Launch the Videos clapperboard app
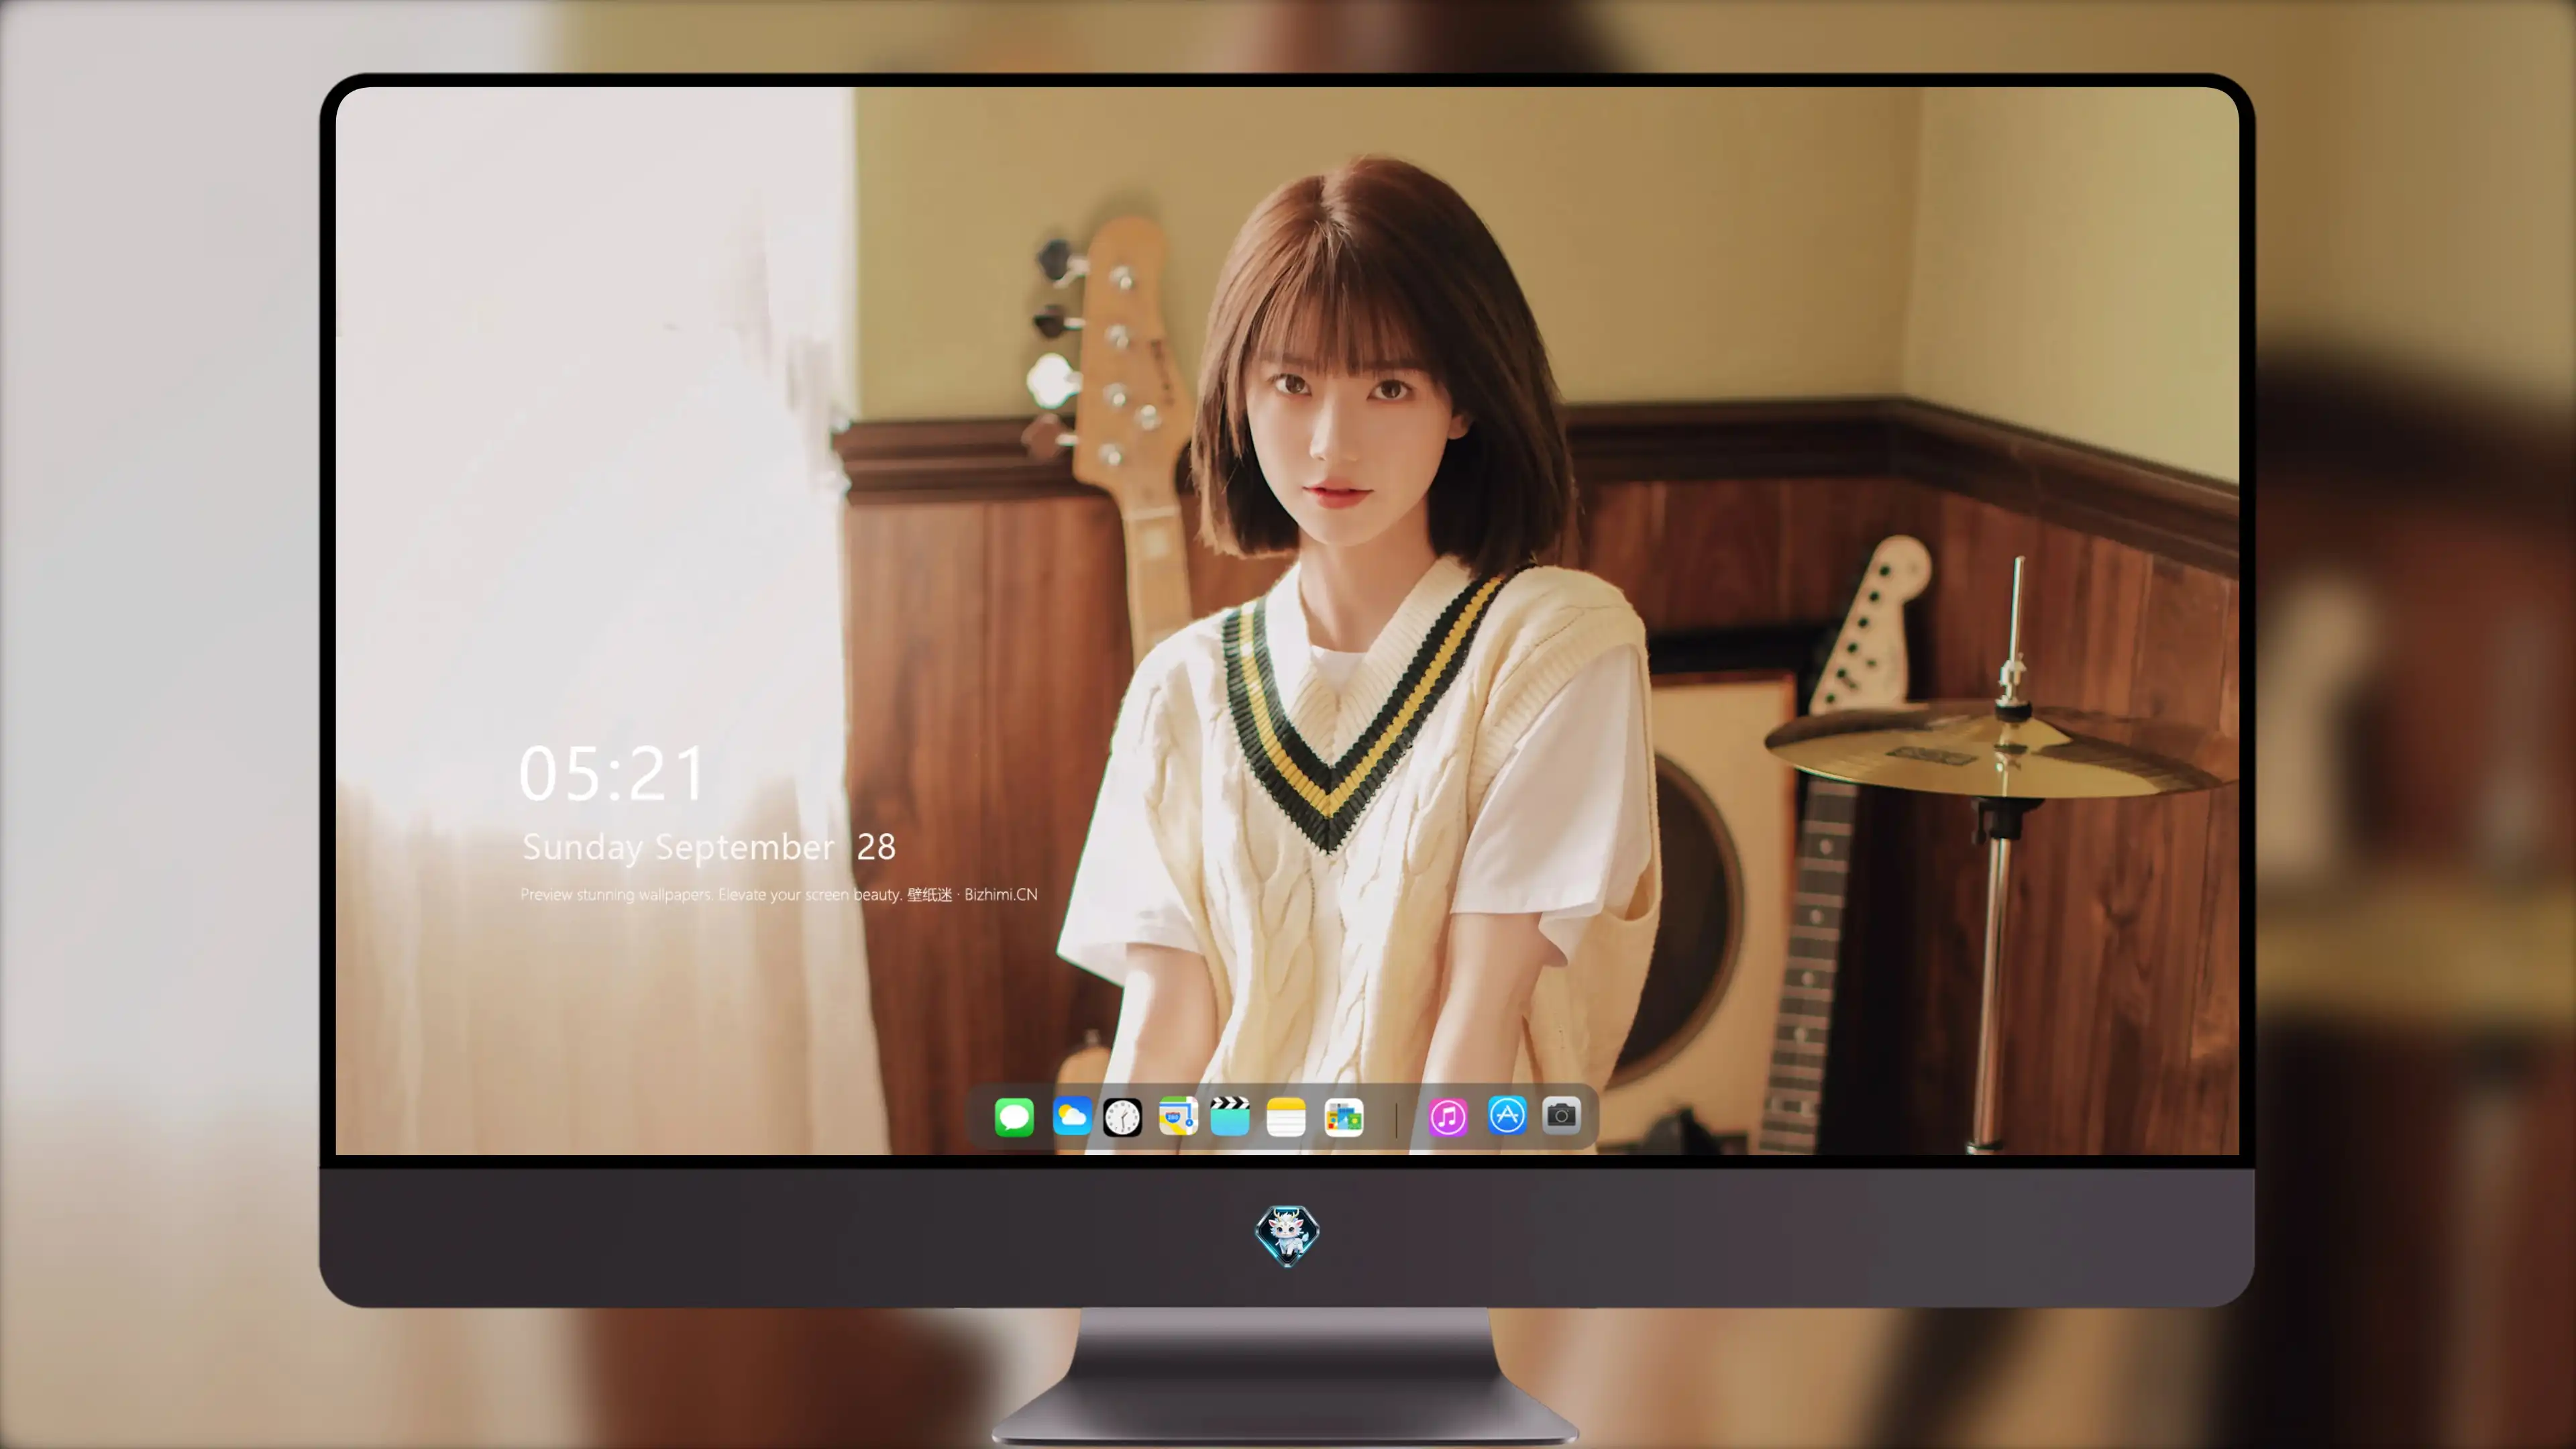Screen dimensions: 2576x1449 [1230, 1116]
